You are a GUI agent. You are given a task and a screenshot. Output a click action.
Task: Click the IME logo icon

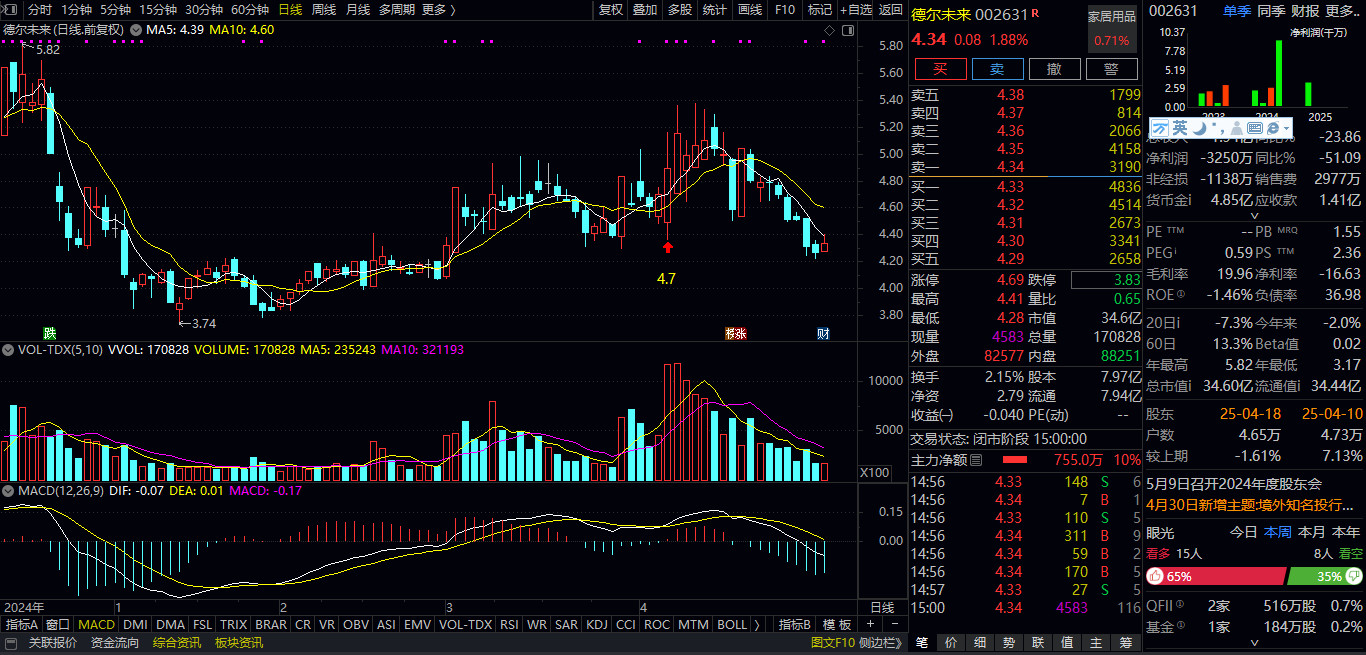(1160, 128)
